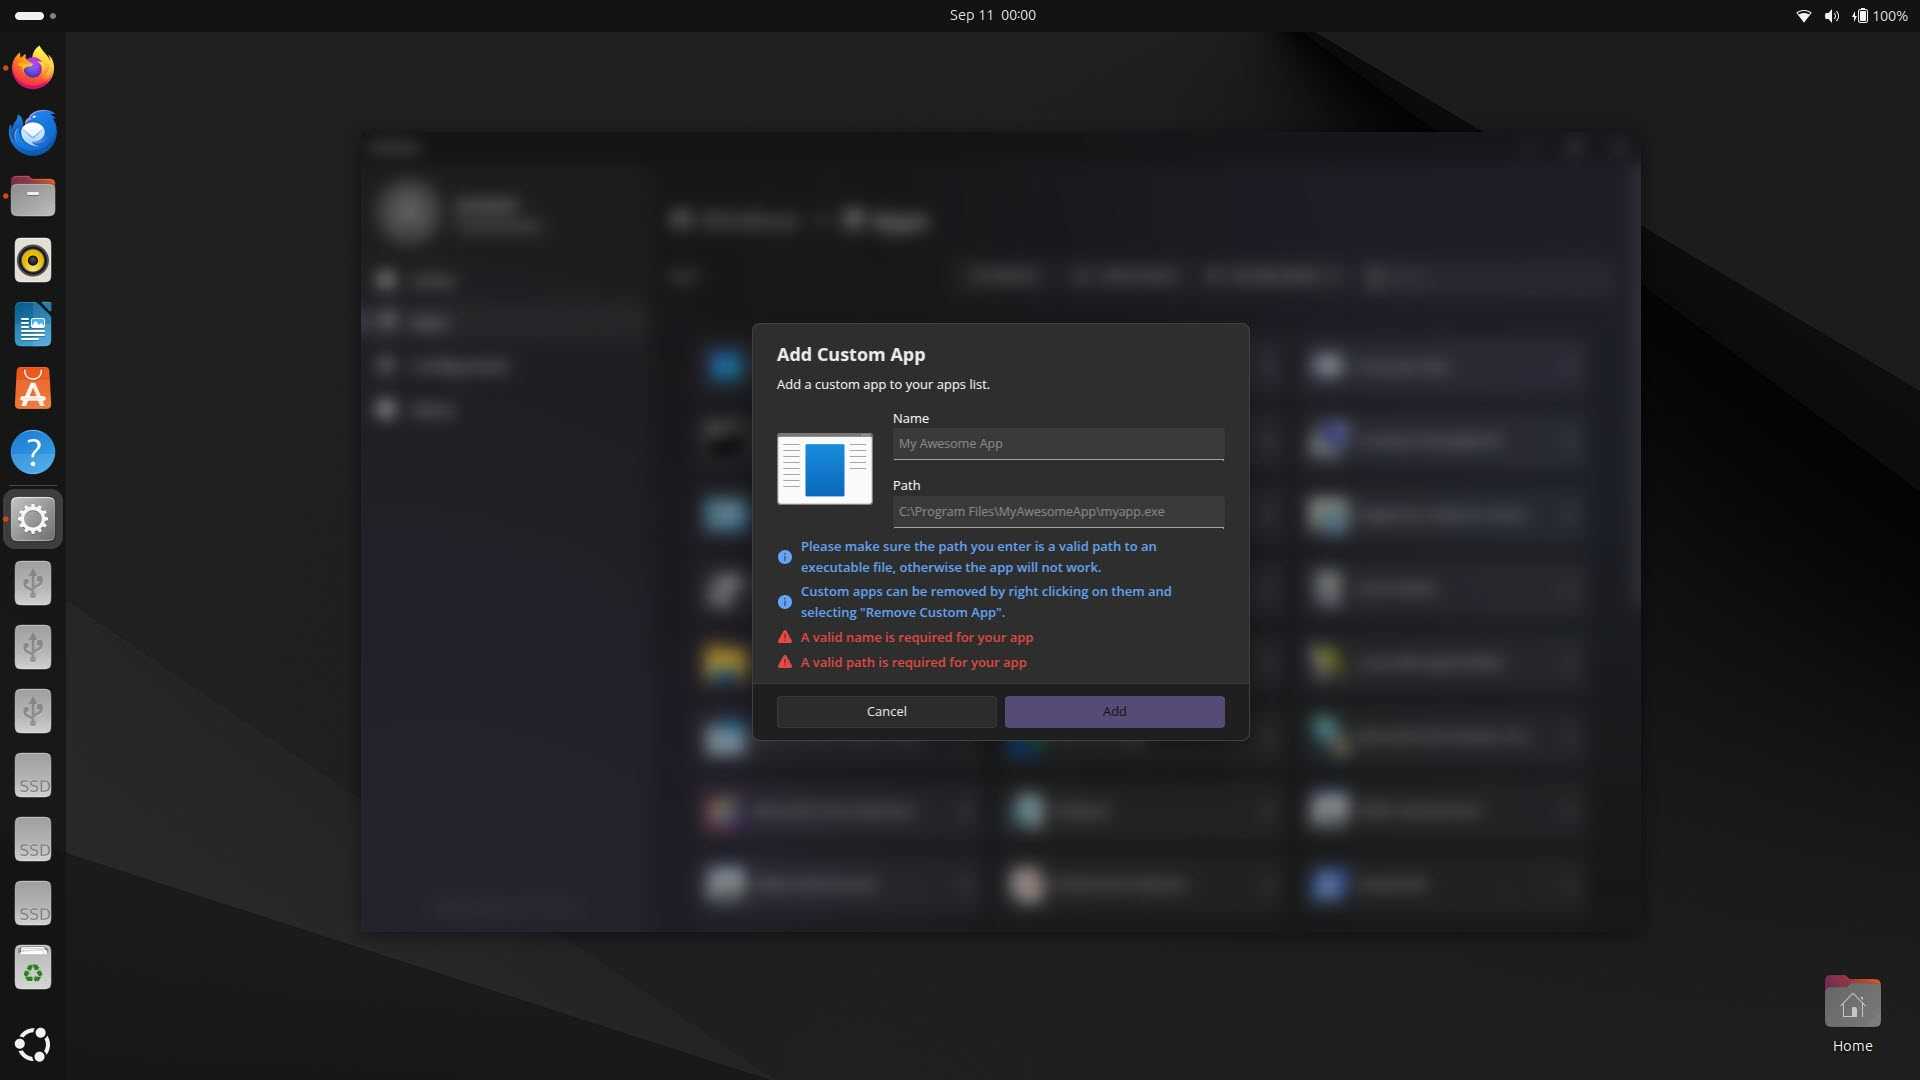1920x1080 pixels.
Task: Open the Files manager in dock
Action: (33, 197)
